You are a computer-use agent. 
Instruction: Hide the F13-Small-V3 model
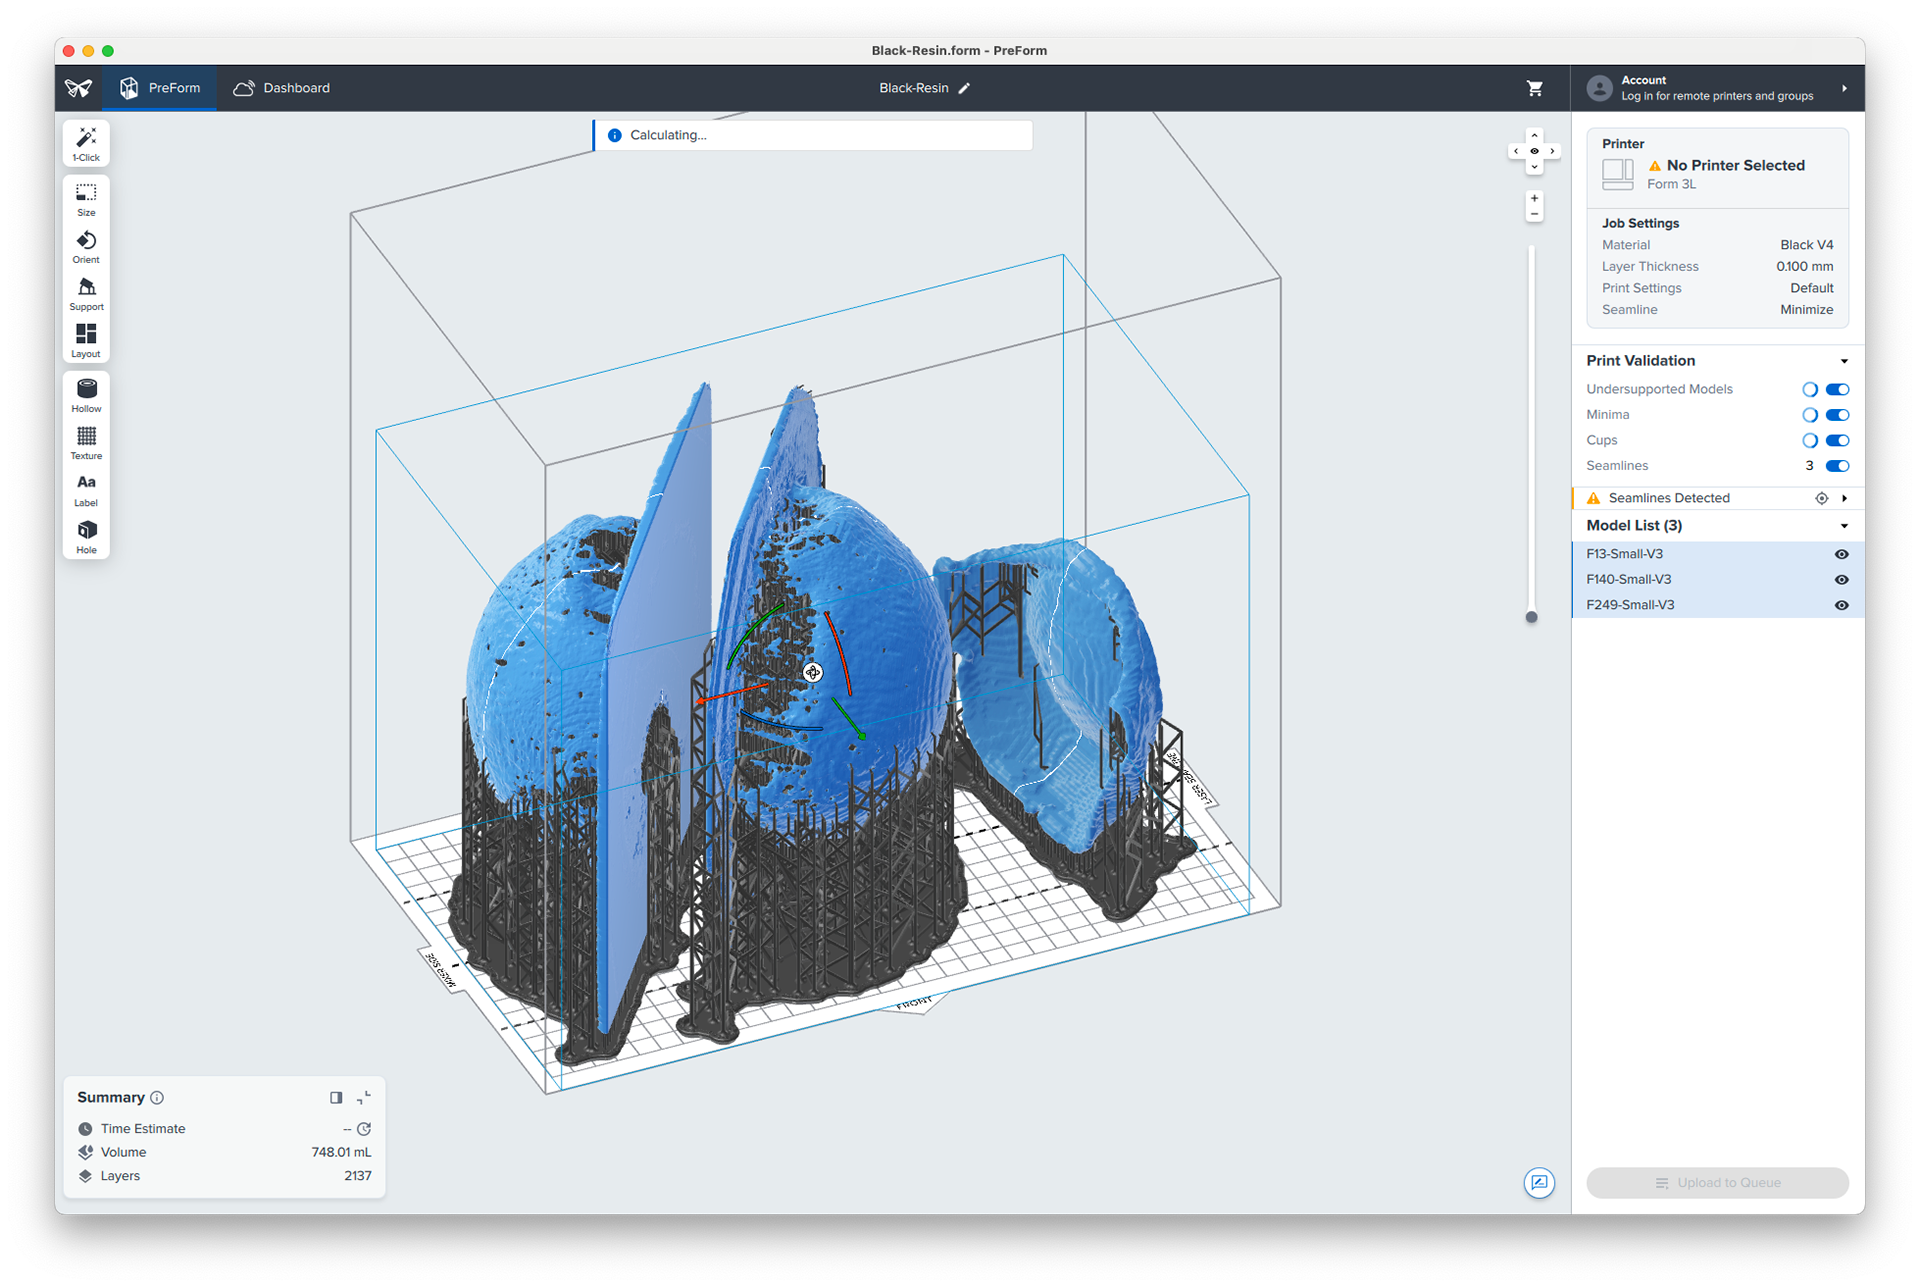click(x=1841, y=554)
